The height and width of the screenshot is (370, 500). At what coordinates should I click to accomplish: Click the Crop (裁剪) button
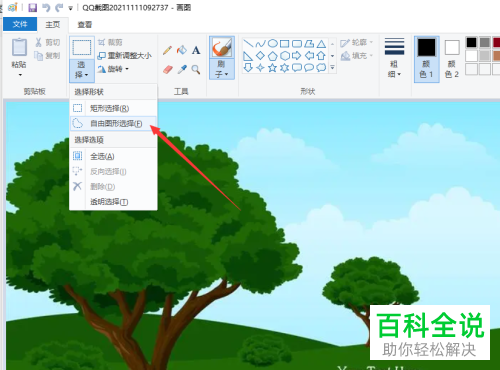110,42
